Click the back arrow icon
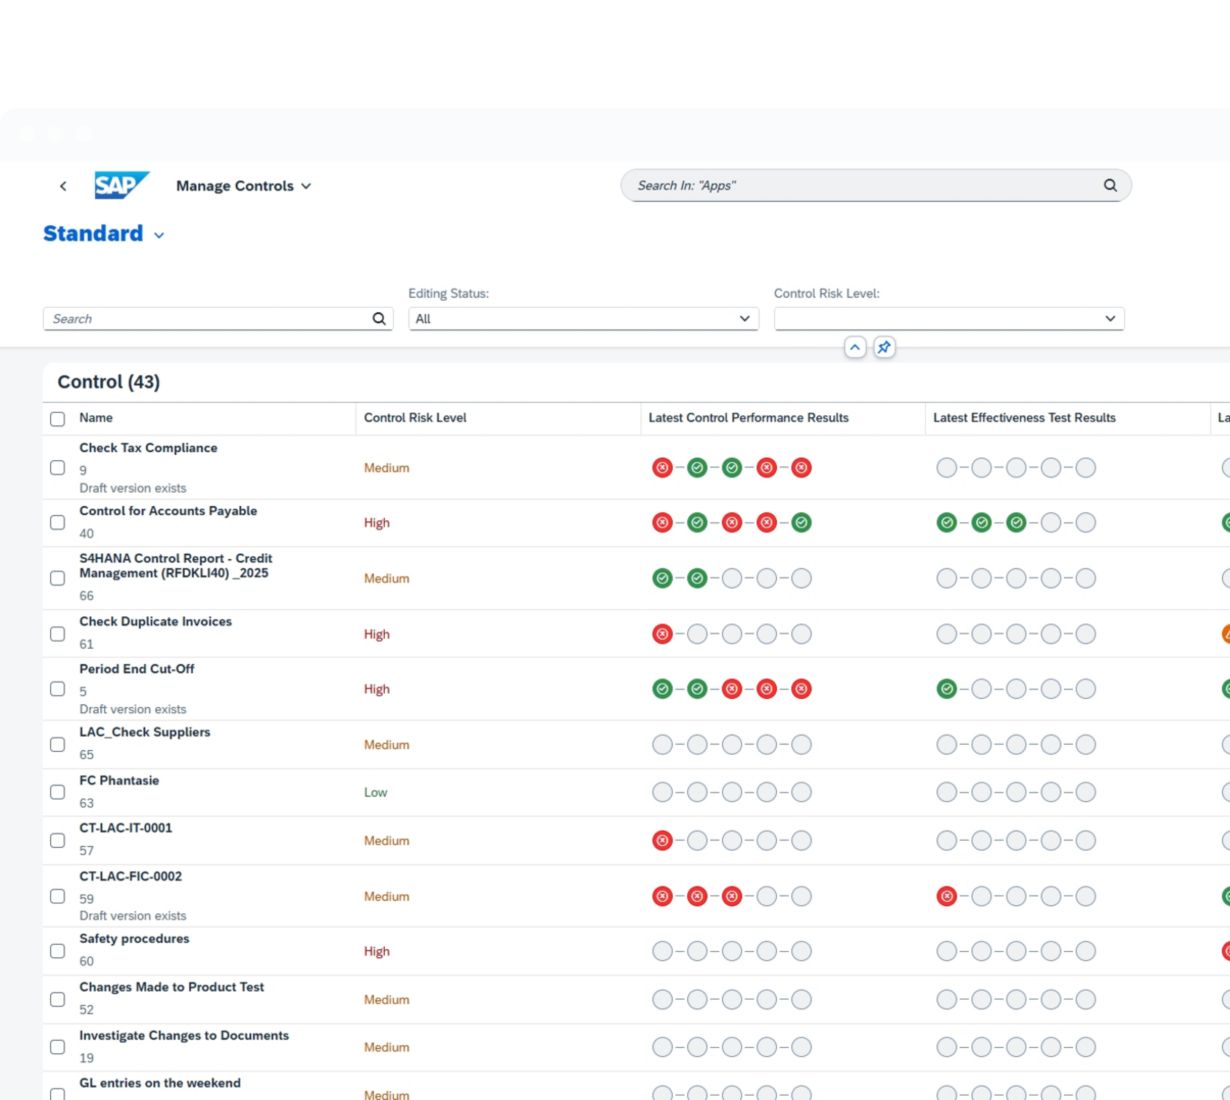This screenshot has height=1100, width=1230. 63,186
